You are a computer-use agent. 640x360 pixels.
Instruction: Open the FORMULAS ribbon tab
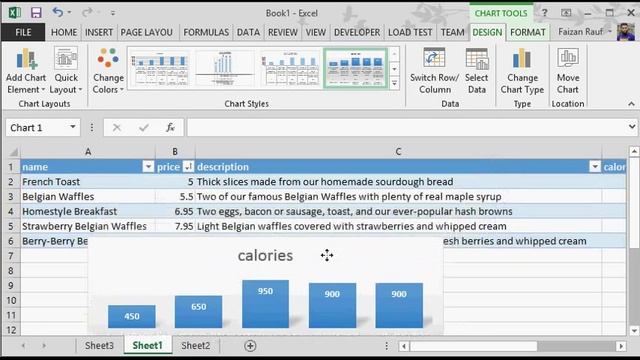tap(206, 32)
